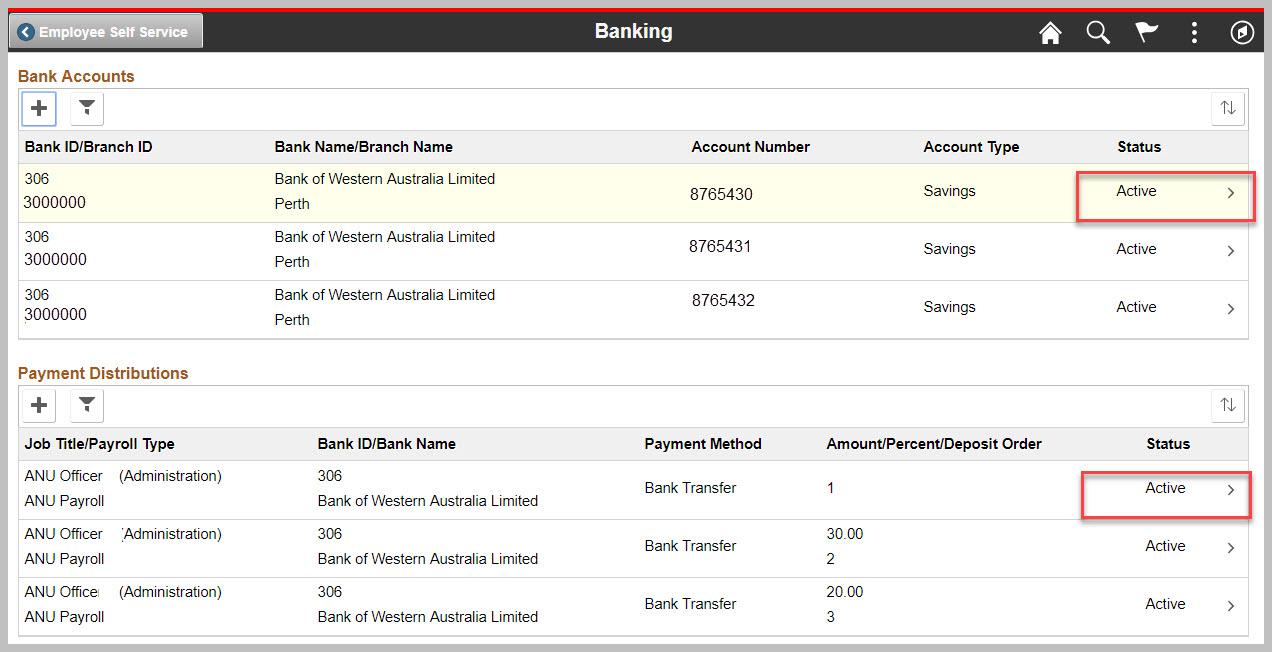This screenshot has width=1272, height=652.
Task: Open account 8765432 row chevron
Action: tap(1231, 309)
